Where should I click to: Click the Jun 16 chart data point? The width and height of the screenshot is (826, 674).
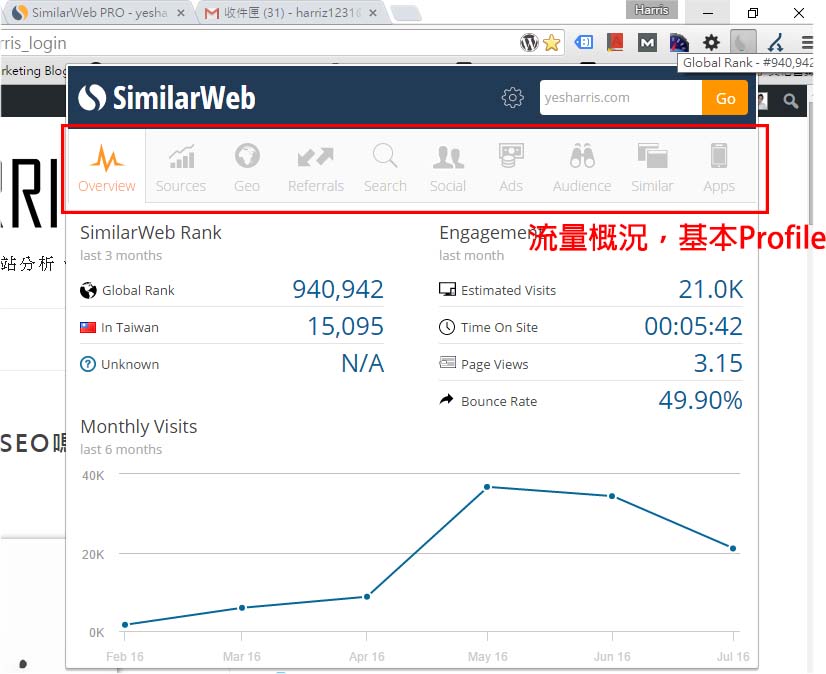pos(612,496)
